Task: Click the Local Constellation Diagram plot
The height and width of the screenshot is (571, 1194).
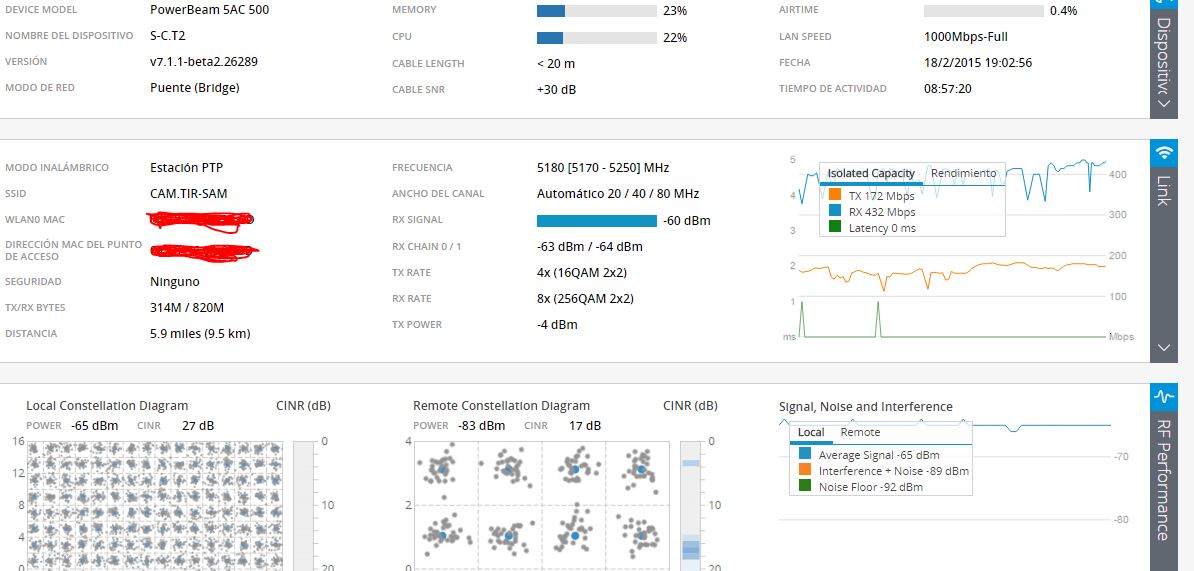Action: pos(155,505)
